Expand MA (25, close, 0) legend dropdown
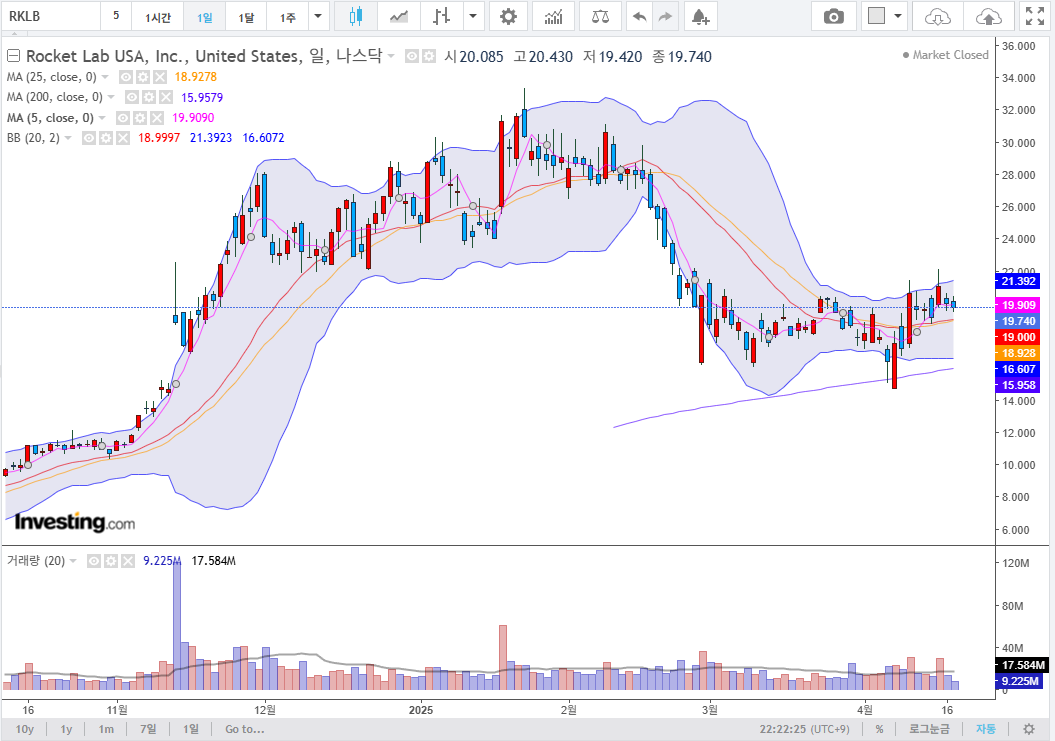Screen dimensions: 1055x741 pyautogui.click(x=105, y=77)
